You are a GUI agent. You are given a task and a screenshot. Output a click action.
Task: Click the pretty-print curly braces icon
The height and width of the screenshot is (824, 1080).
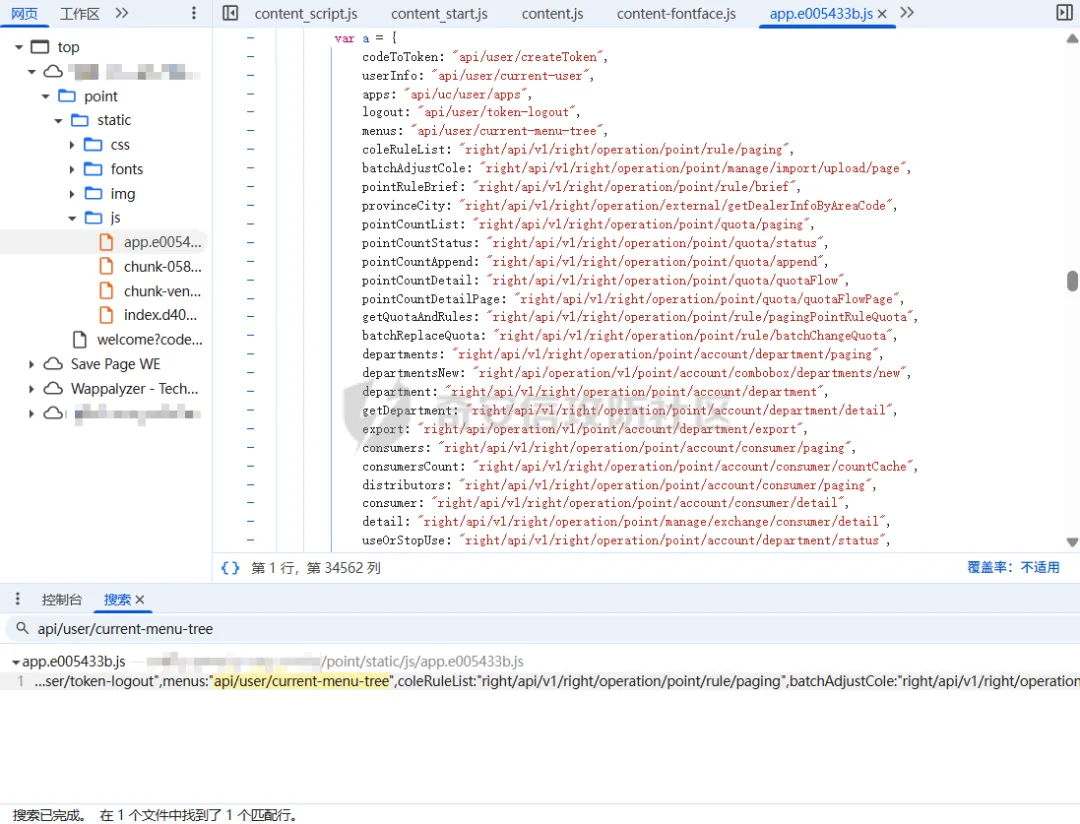click(230, 568)
